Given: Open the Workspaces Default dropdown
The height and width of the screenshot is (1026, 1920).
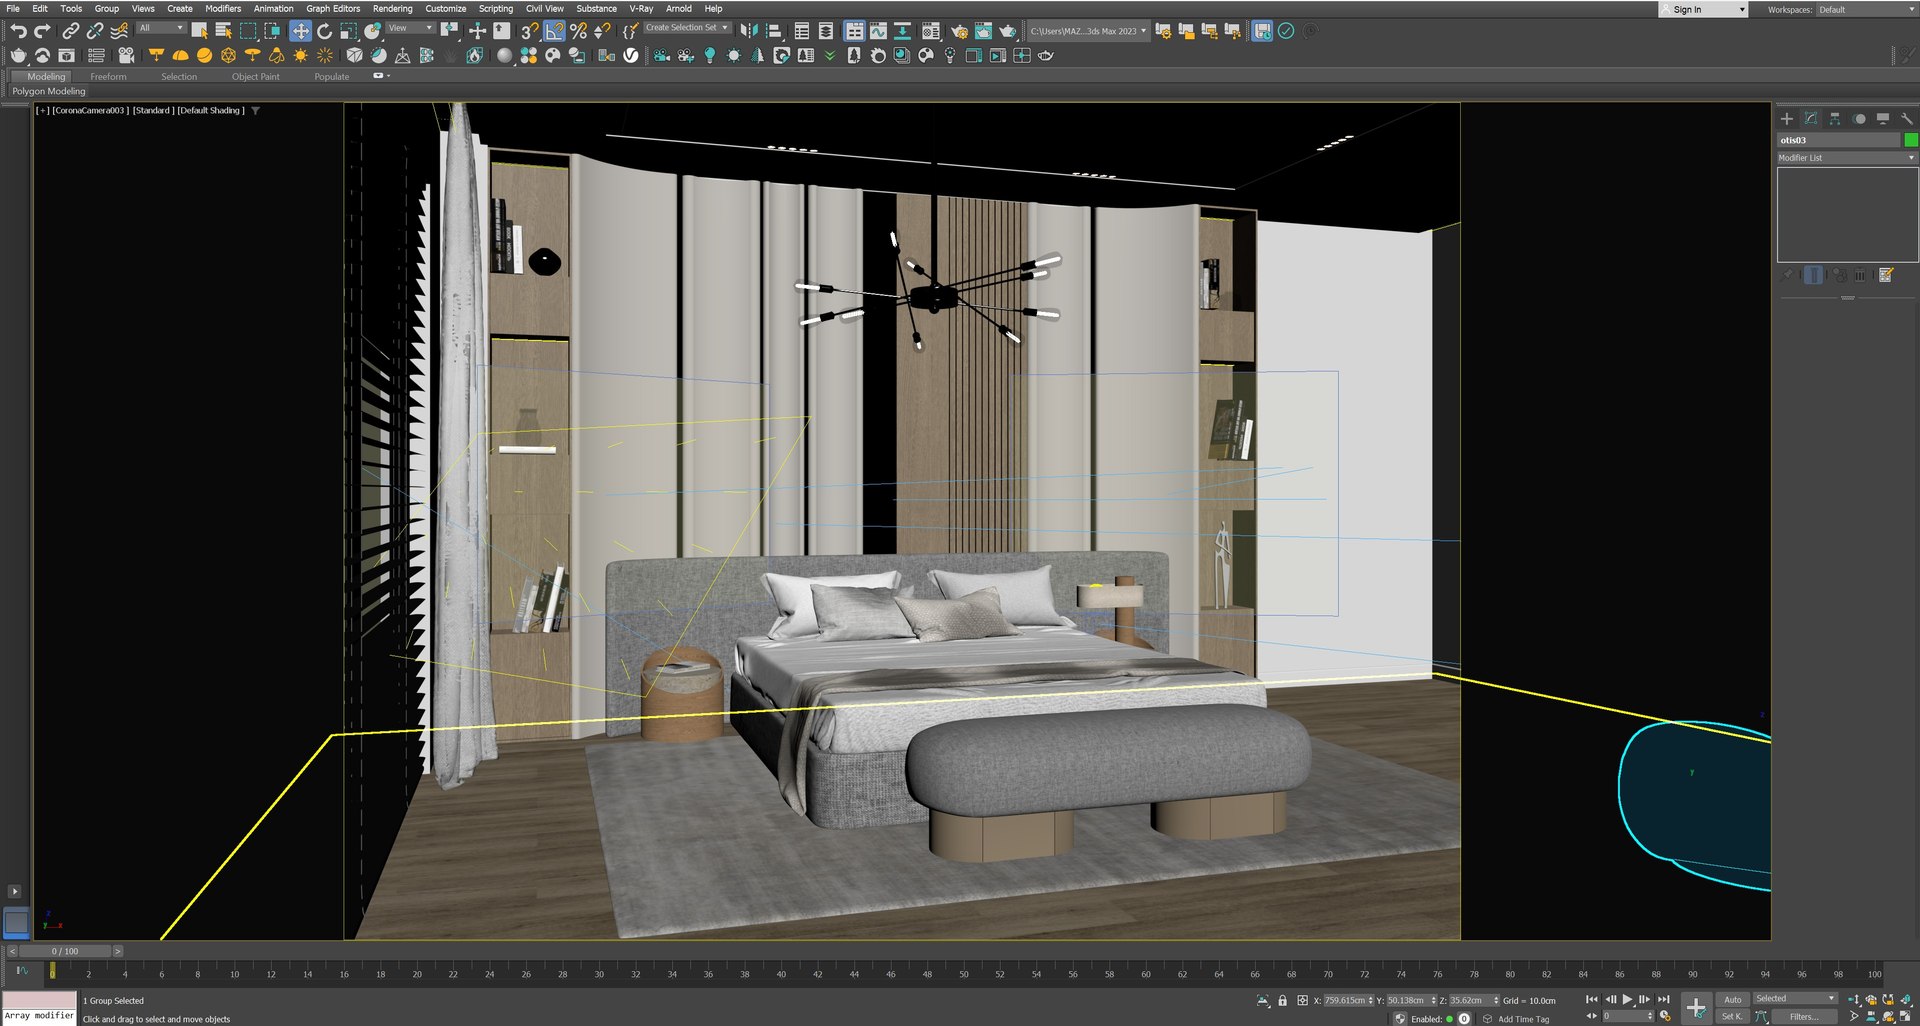Looking at the screenshot, I should click(1865, 9).
